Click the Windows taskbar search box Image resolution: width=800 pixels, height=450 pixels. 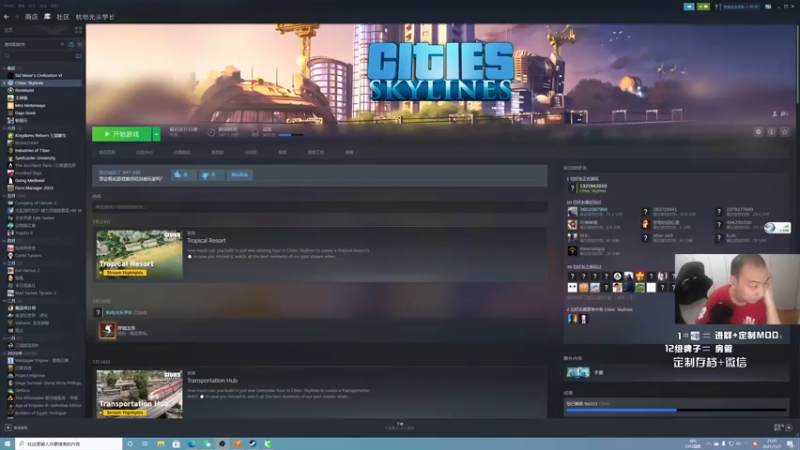pyautogui.click(x=69, y=444)
